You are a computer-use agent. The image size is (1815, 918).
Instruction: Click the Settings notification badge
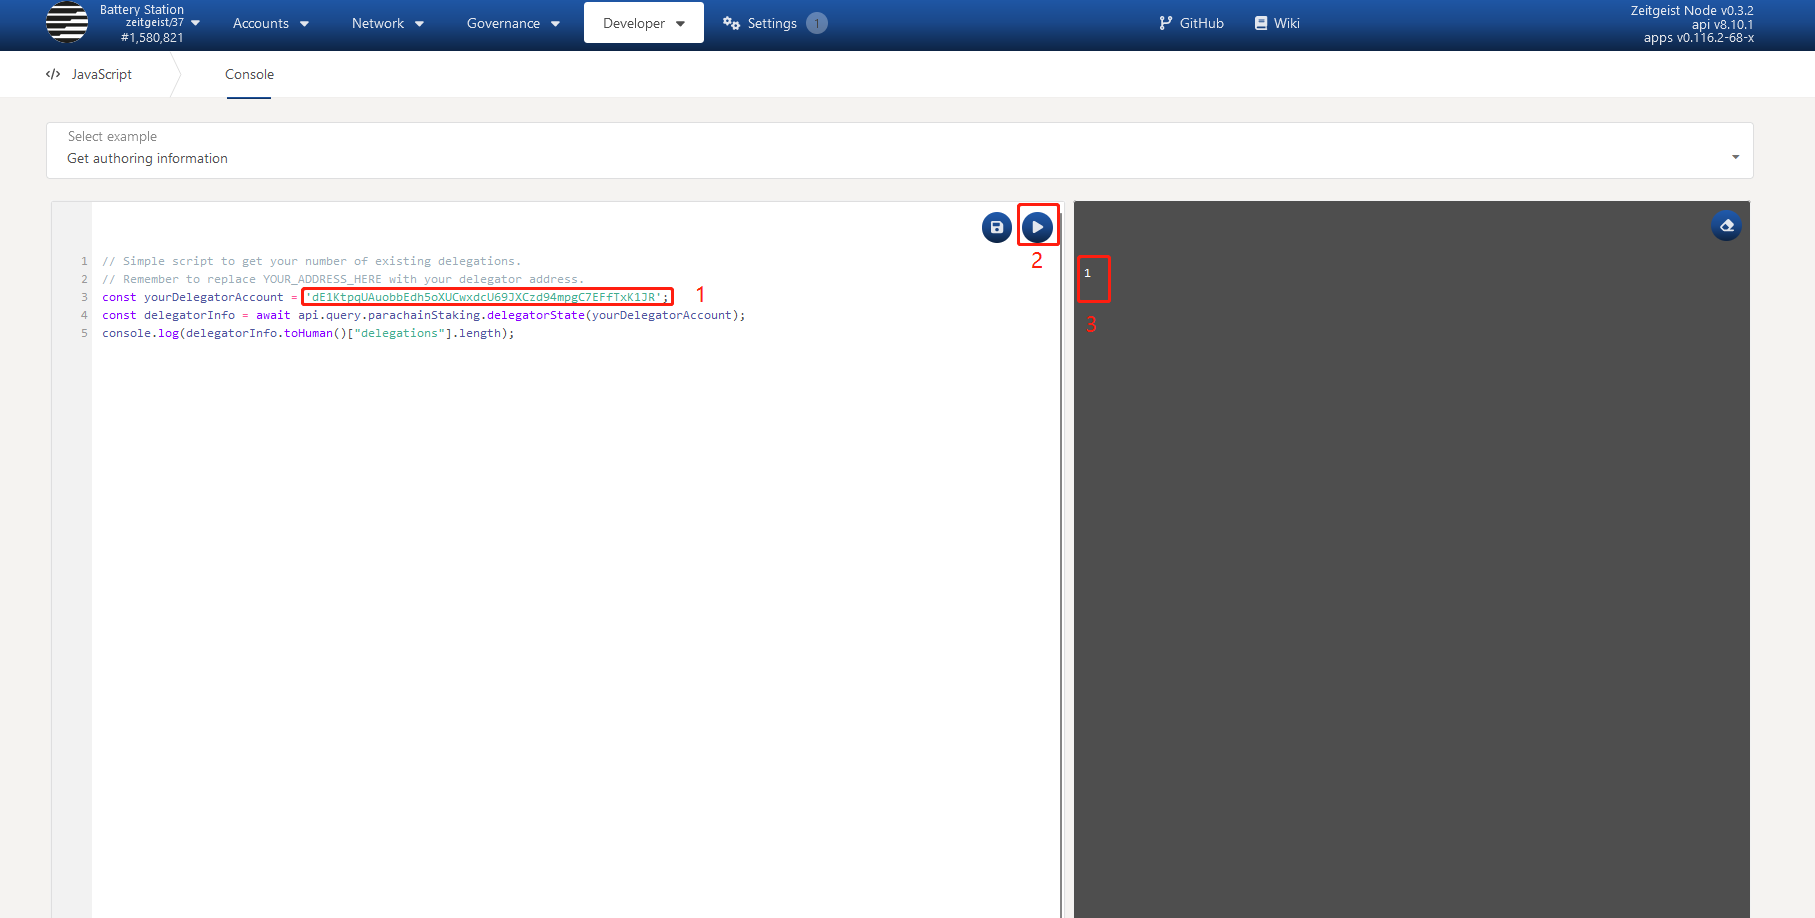816,23
